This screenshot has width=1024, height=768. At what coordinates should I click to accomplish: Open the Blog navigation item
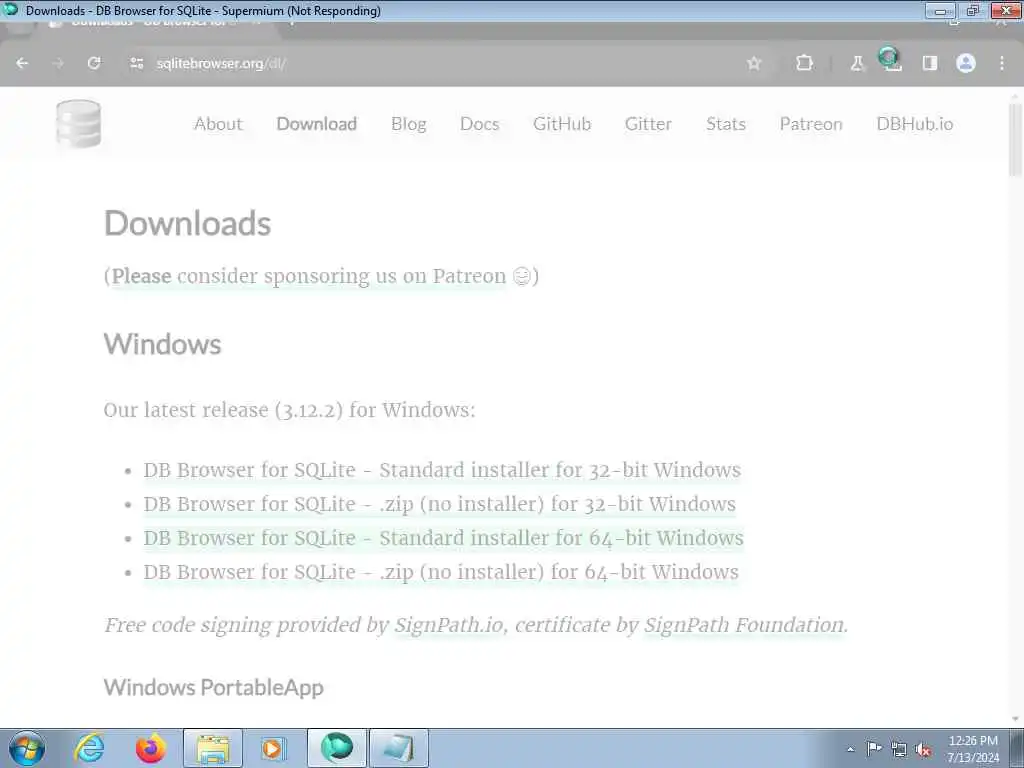(409, 124)
